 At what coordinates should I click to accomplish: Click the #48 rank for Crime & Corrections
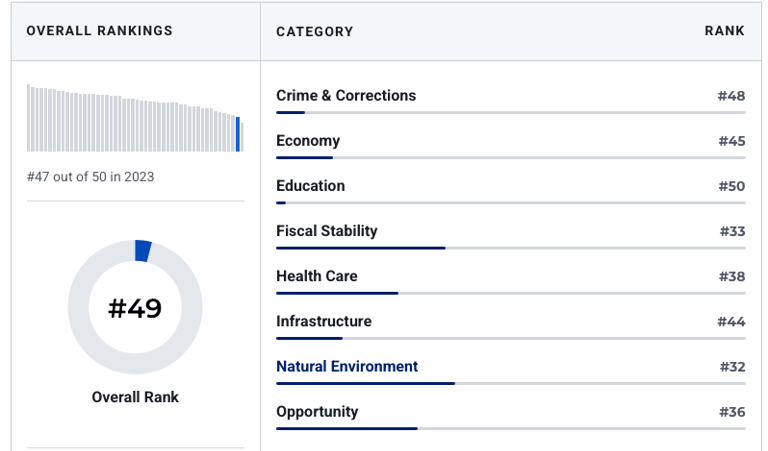click(x=731, y=96)
